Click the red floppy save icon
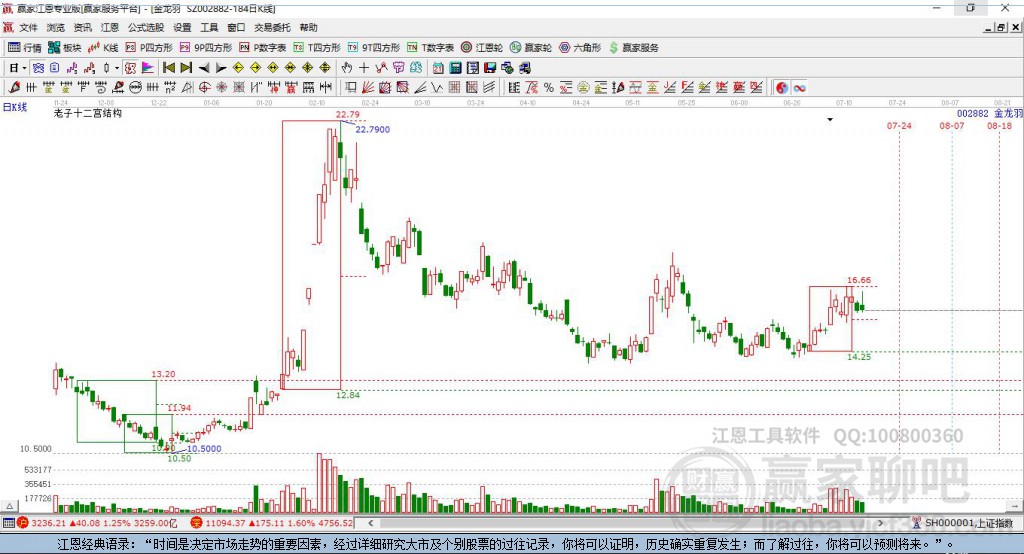1024x554 pixels. (490, 67)
